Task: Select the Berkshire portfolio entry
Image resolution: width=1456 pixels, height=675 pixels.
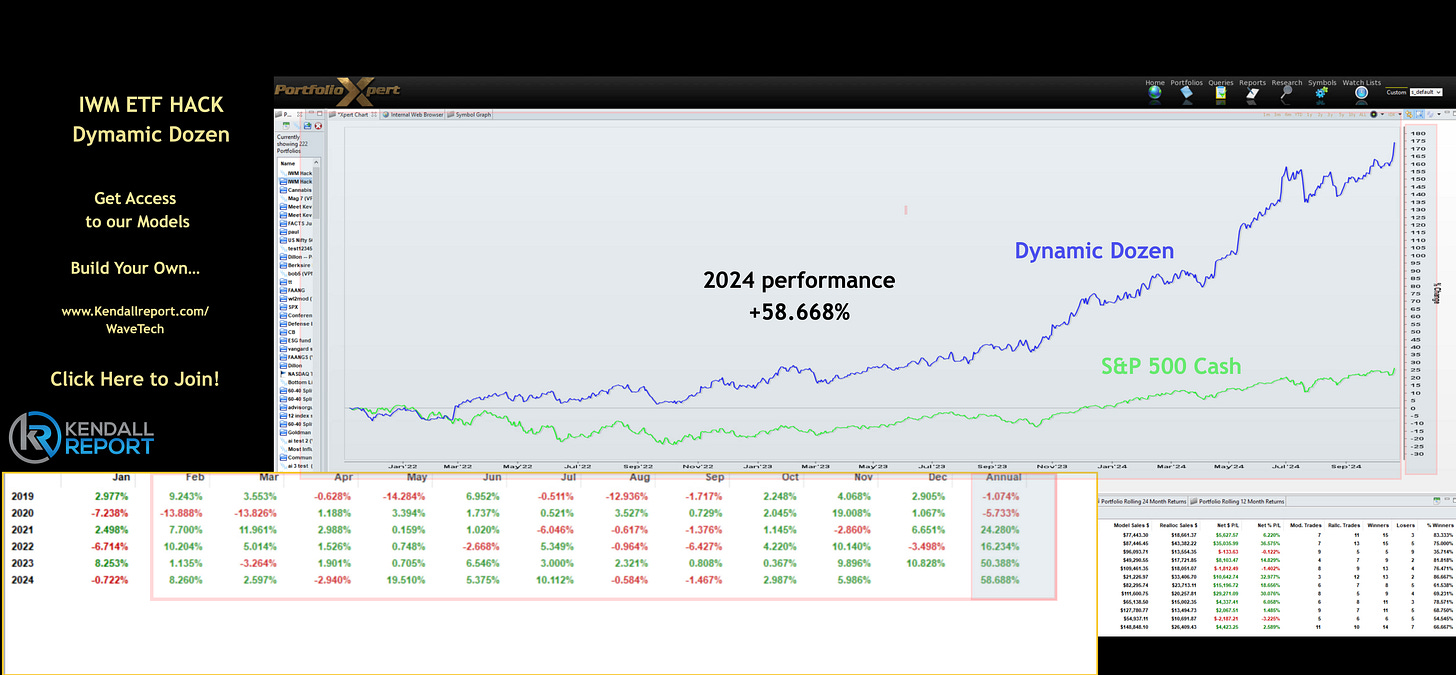Action: tap(297, 265)
